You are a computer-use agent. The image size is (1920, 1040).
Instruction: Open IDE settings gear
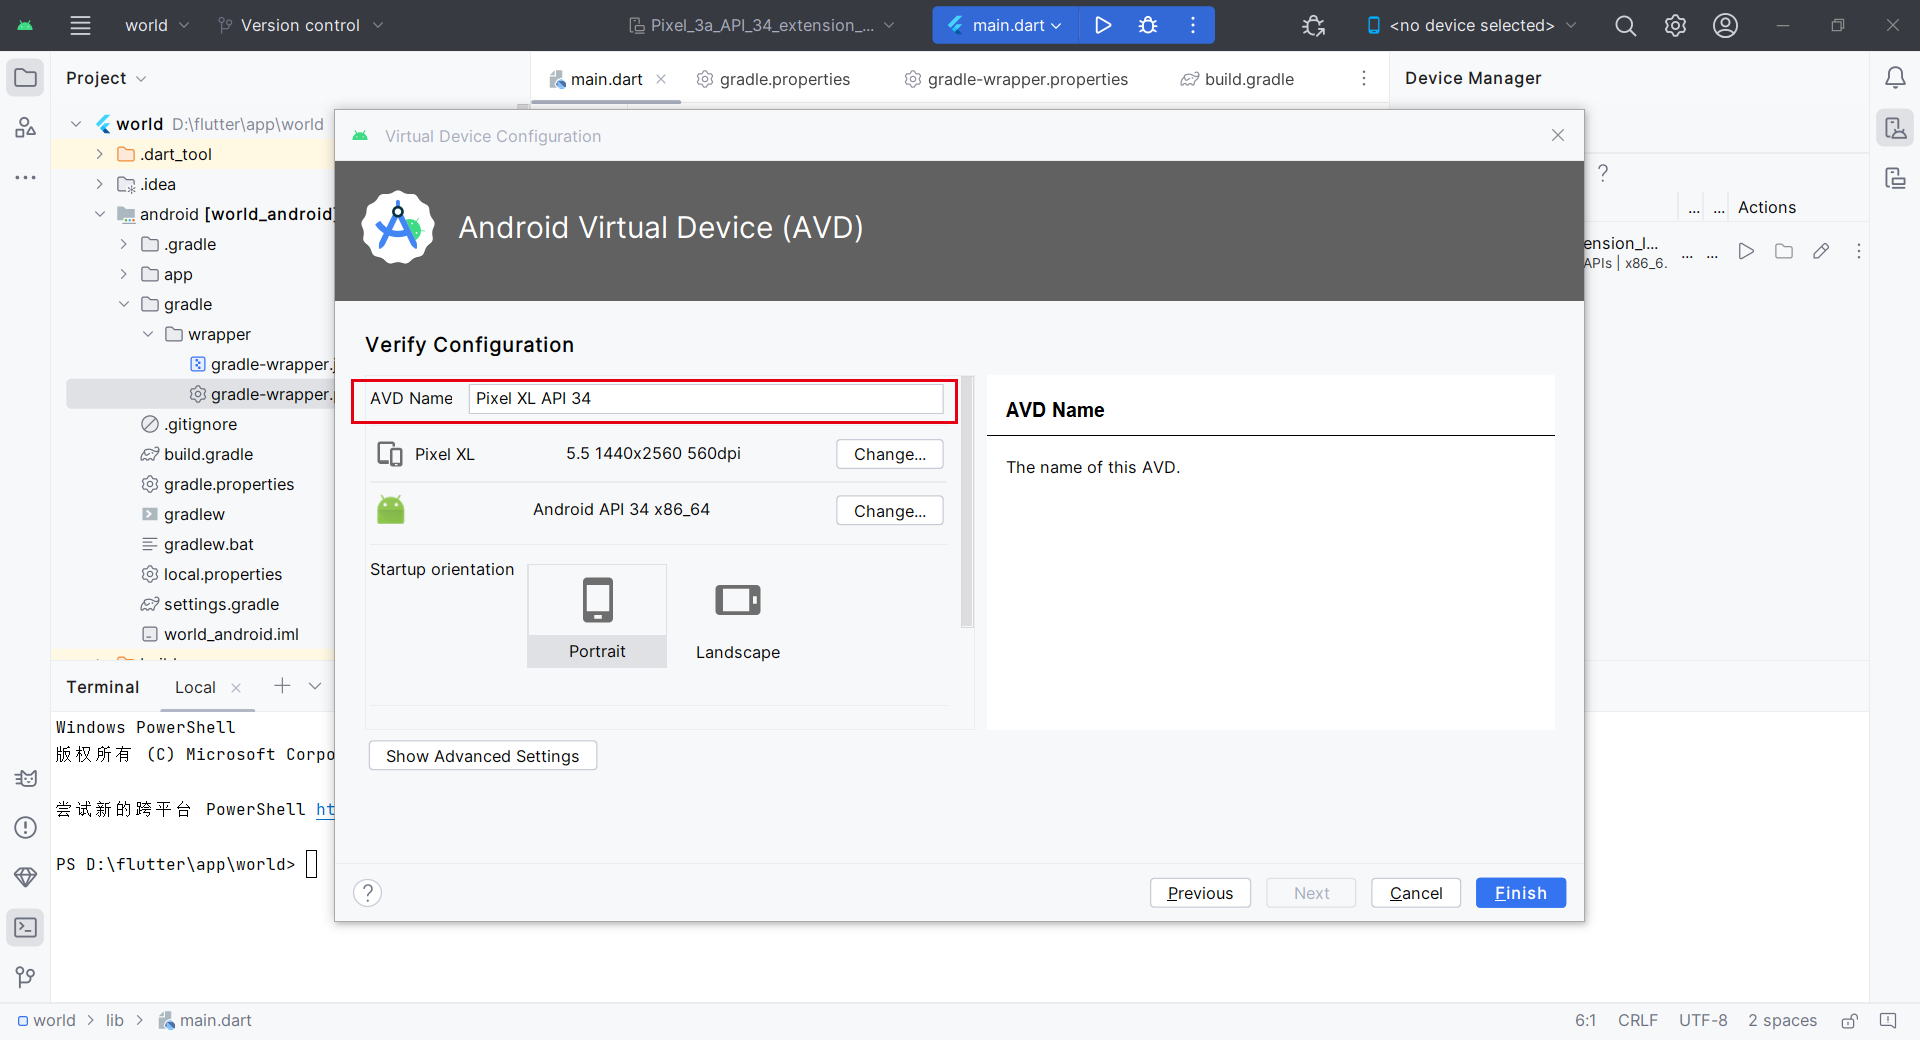tap(1676, 25)
